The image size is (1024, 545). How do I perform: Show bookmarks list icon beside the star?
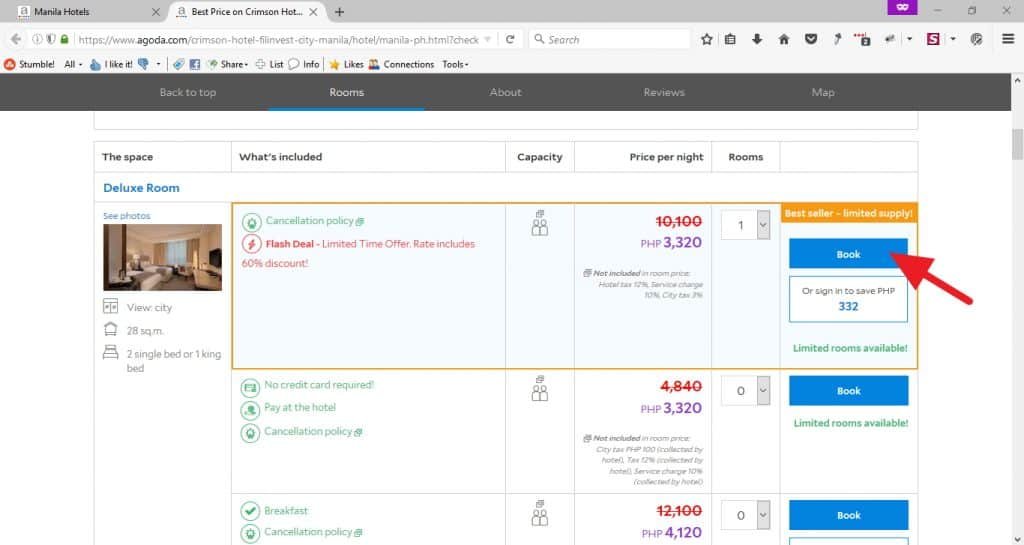(x=730, y=39)
